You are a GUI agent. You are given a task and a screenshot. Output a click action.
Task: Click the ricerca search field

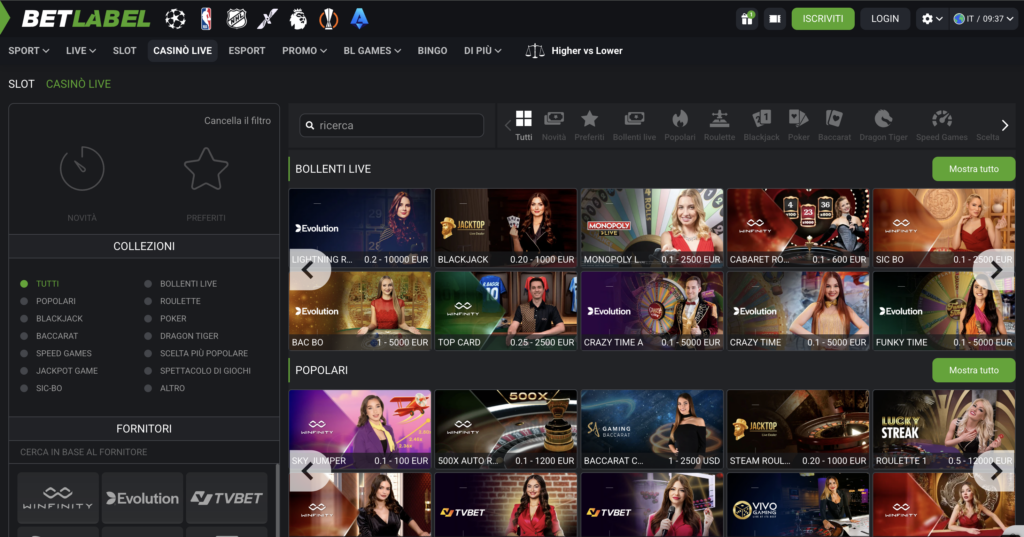(x=392, y=125)
